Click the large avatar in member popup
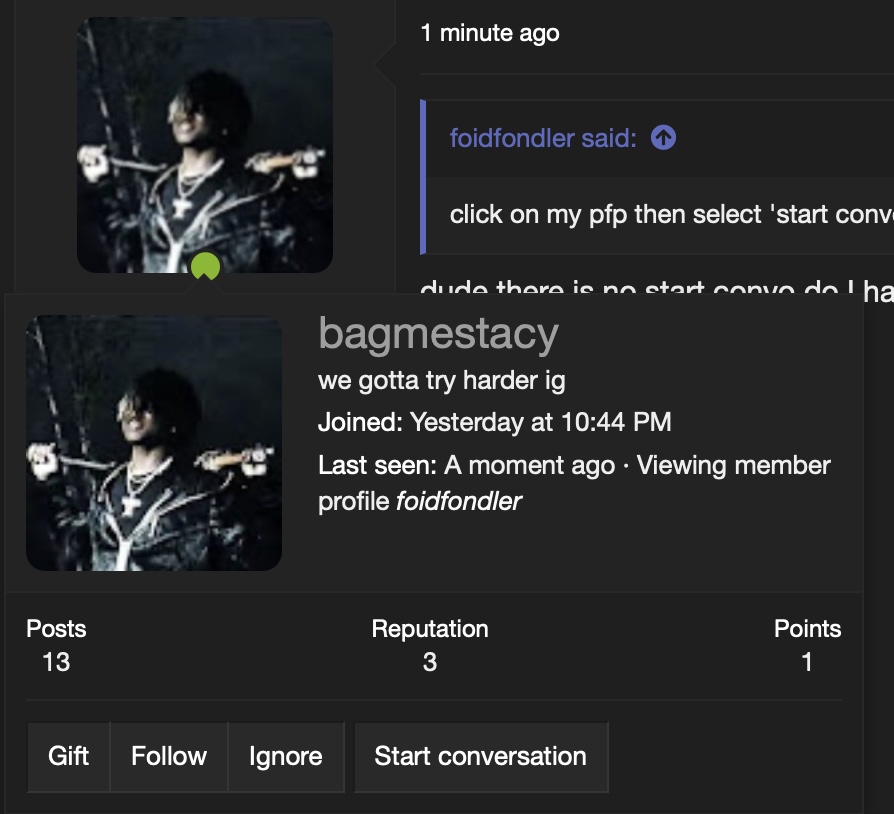Screen dimensions: 894x814 tap(154, 443)
